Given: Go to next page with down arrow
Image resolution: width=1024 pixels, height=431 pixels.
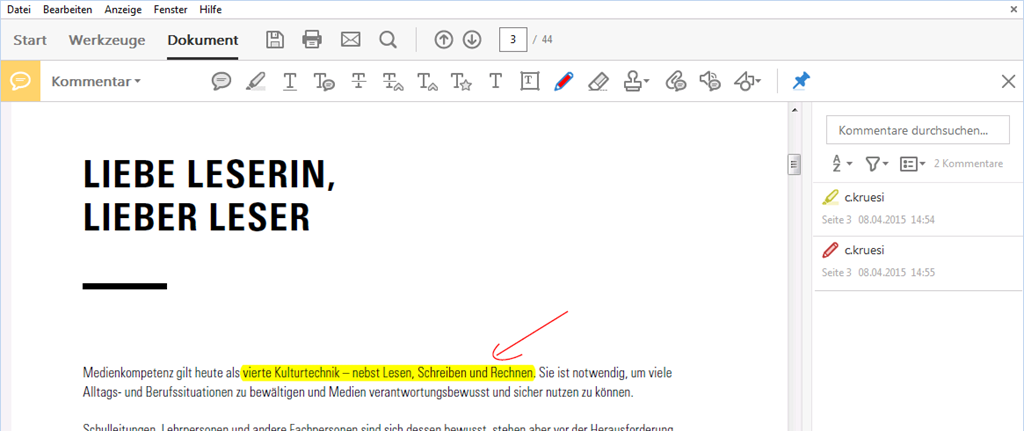Looking at the screenshot, I should coord(472,40).
